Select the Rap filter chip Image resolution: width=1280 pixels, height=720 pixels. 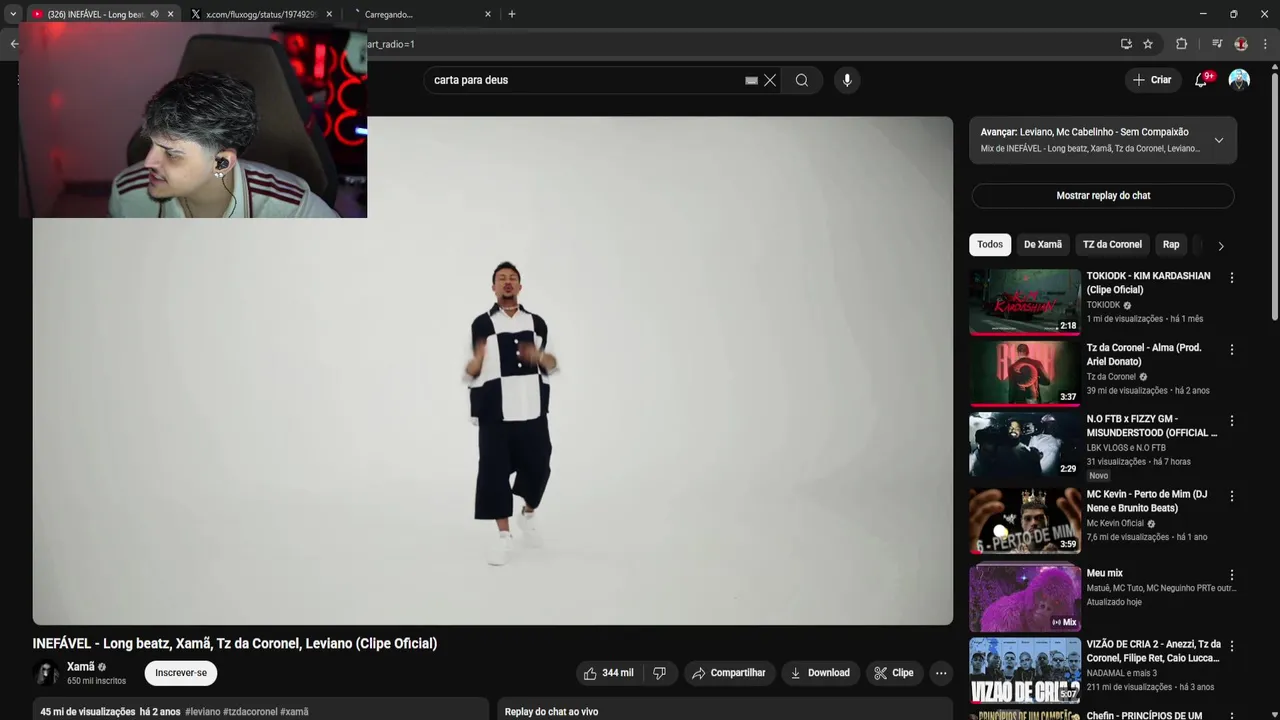point(1171,244)
